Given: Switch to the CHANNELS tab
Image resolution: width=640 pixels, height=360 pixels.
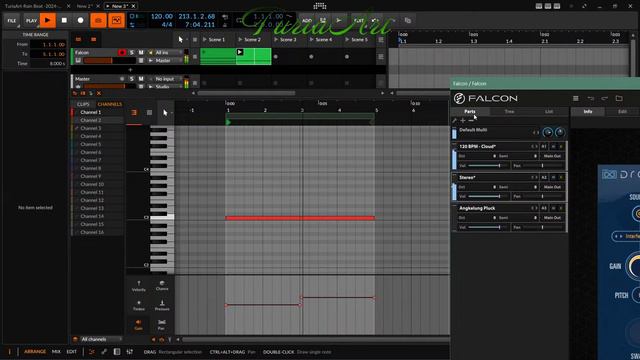Looking at the screenshot, I should tap(109, 104).
